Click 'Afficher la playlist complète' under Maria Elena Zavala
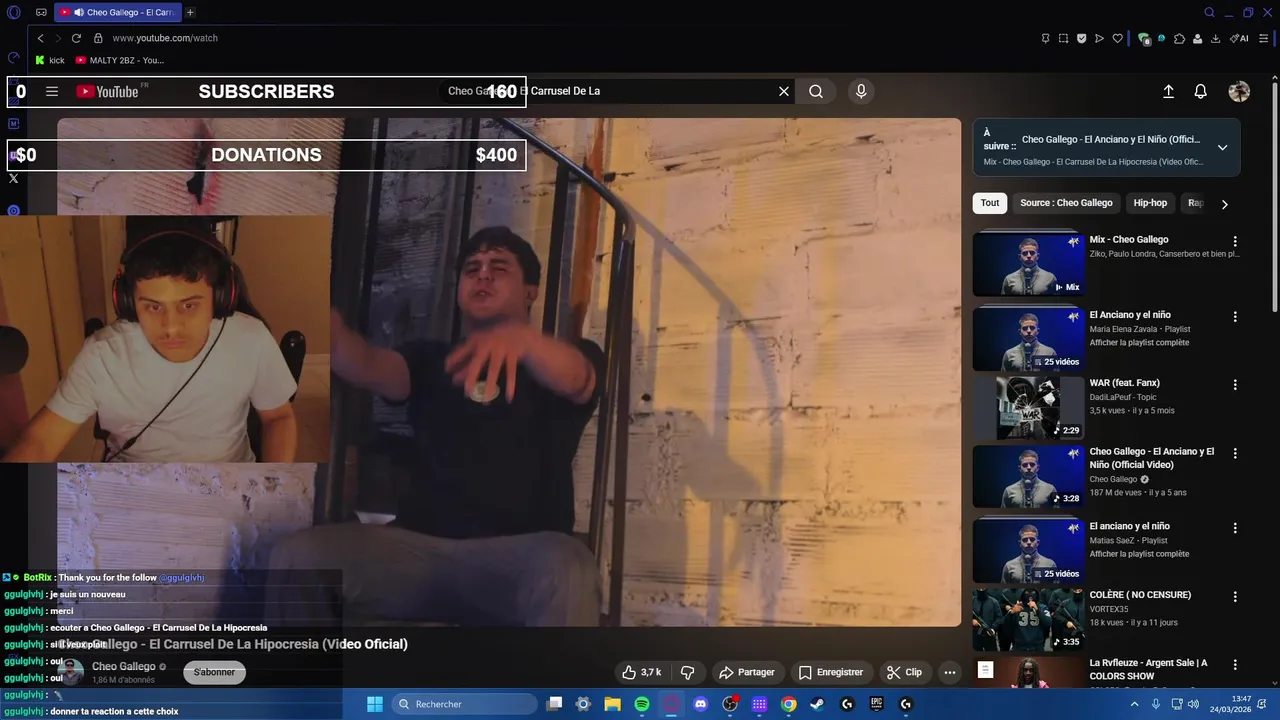 tap(1139, 343)
